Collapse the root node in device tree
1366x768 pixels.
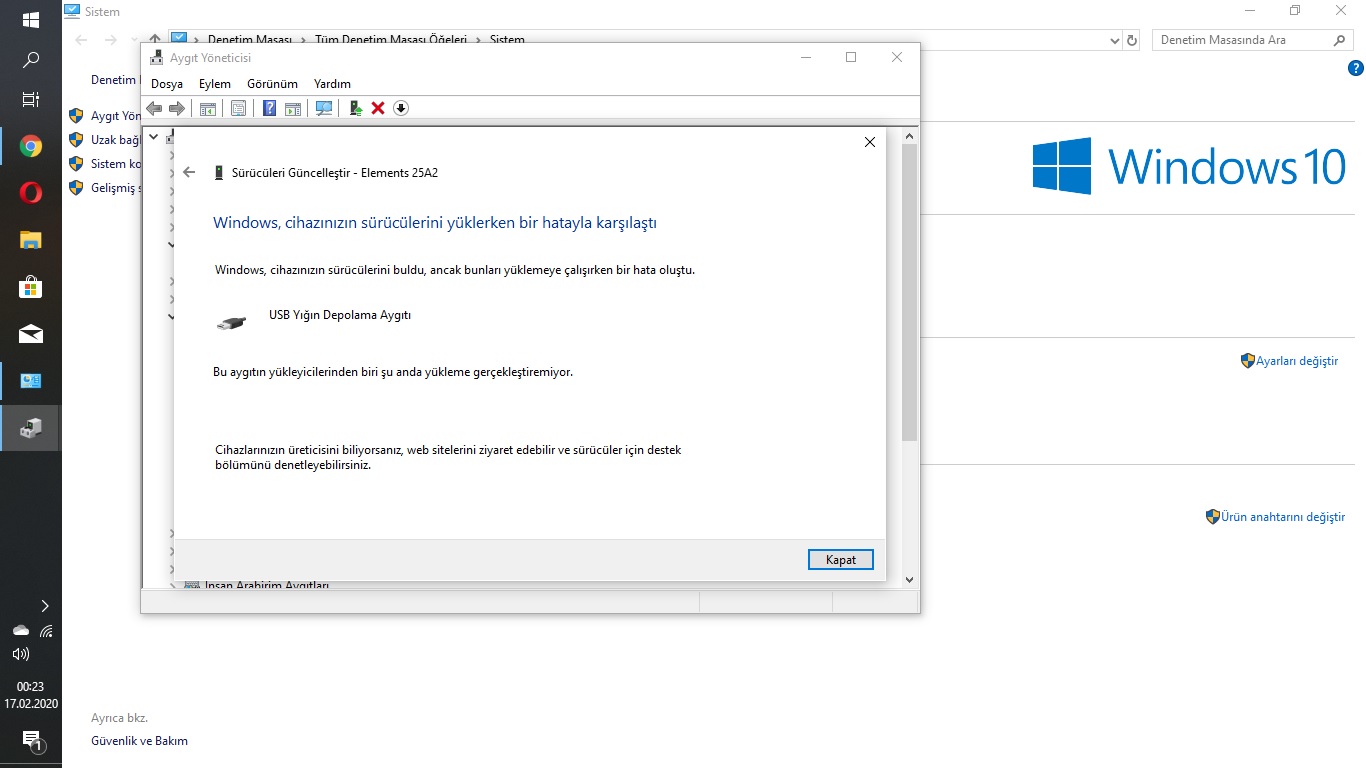click(154, 135)
